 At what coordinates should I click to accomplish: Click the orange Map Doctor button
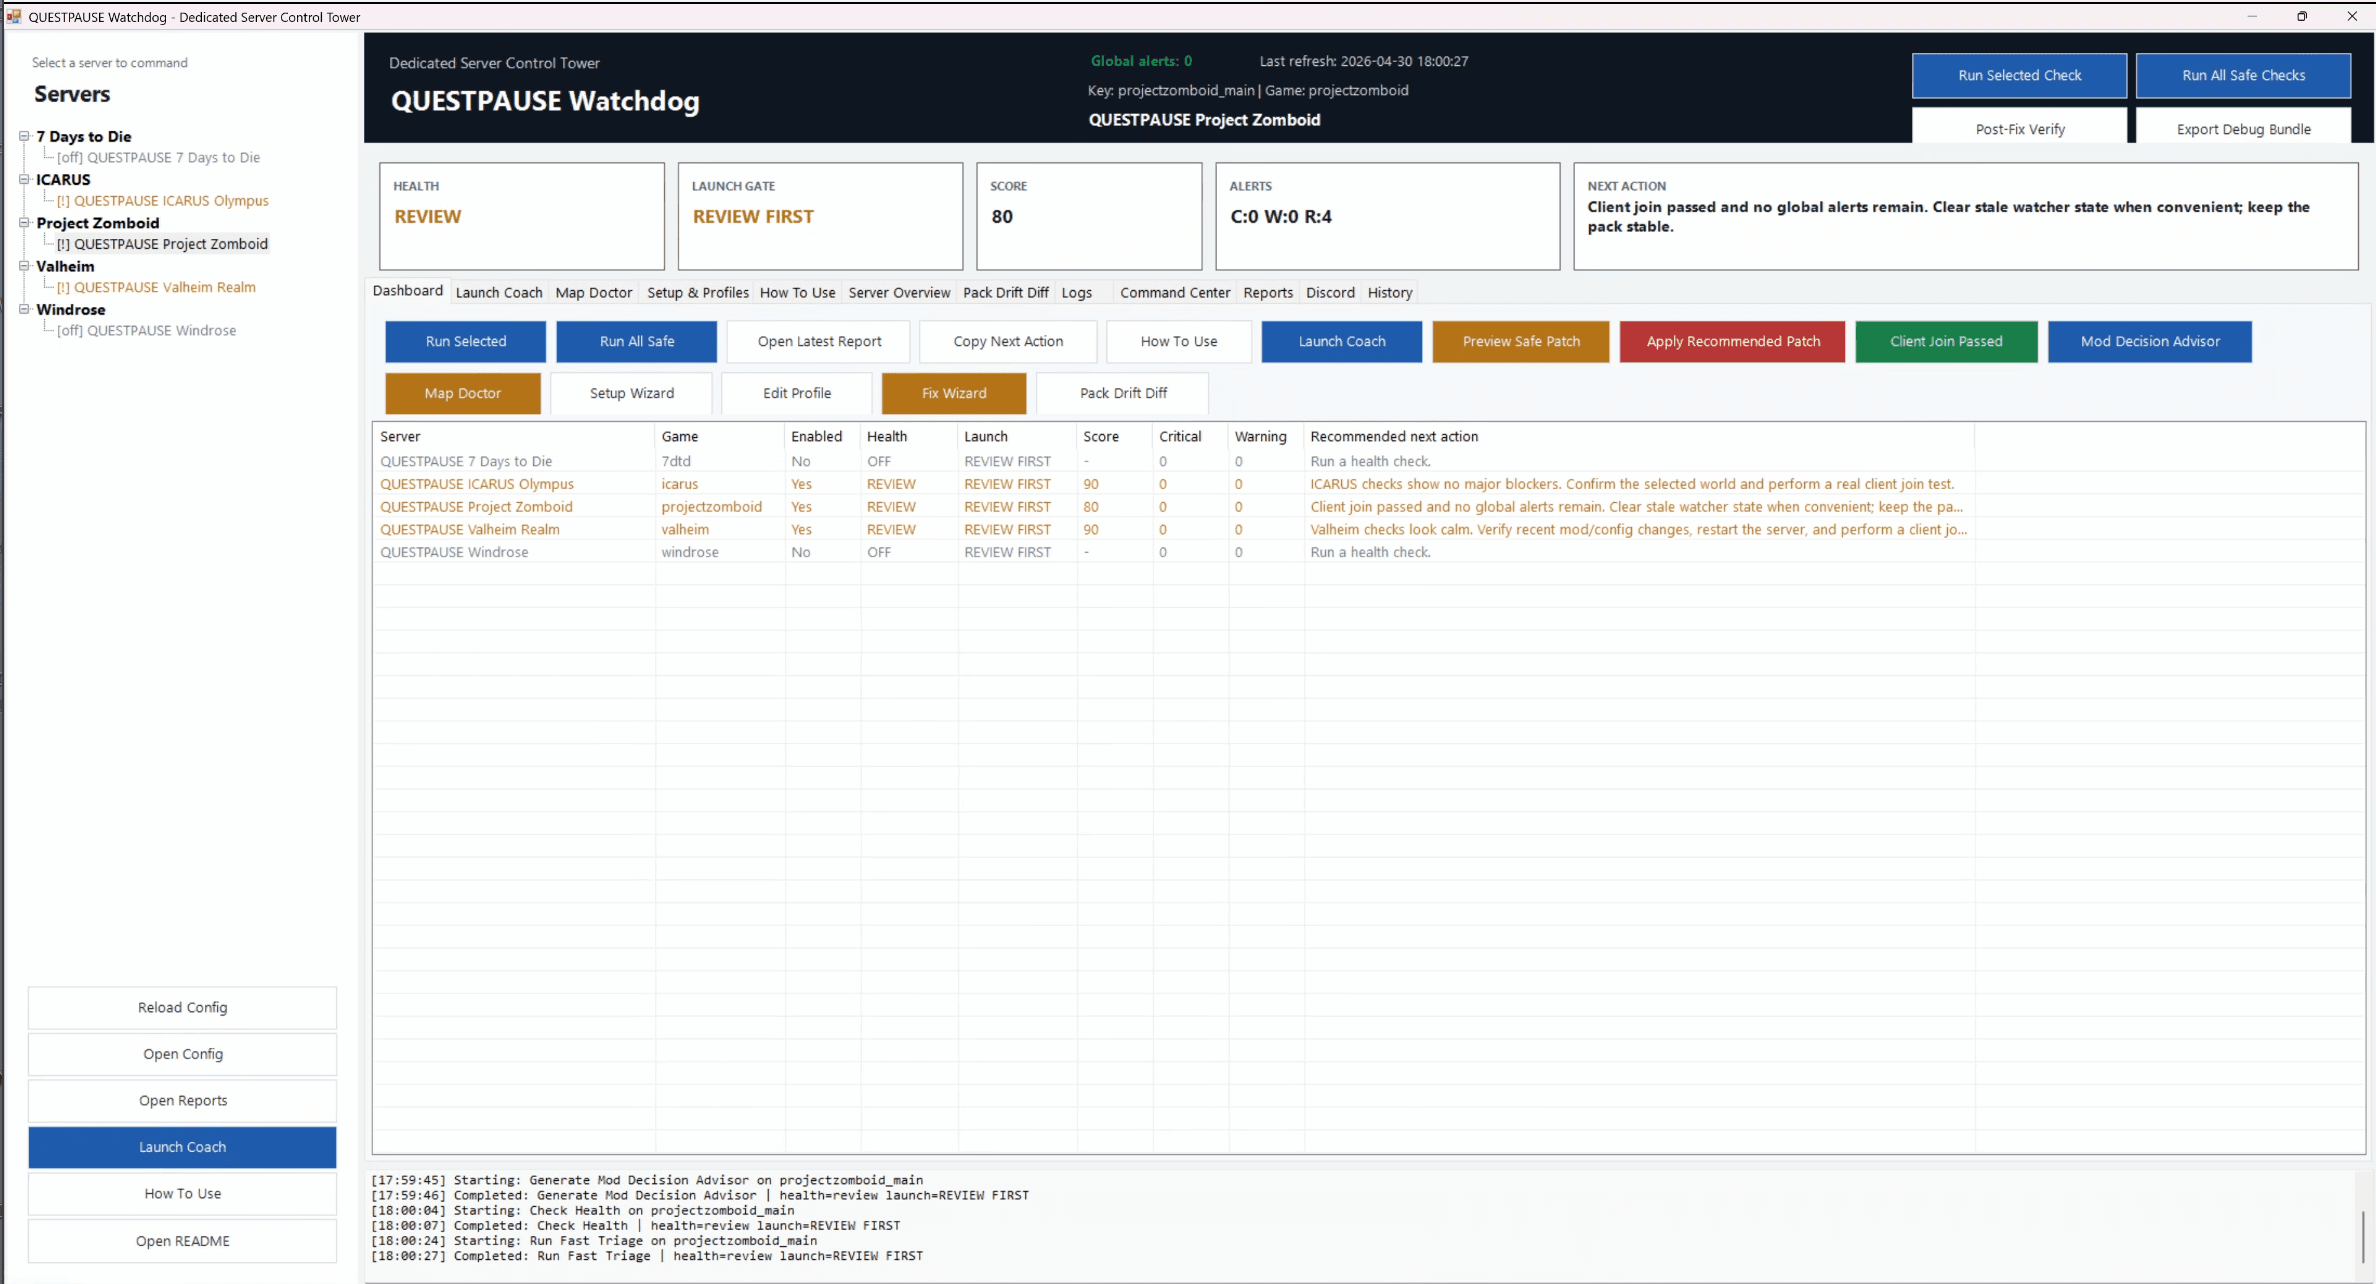463,393
